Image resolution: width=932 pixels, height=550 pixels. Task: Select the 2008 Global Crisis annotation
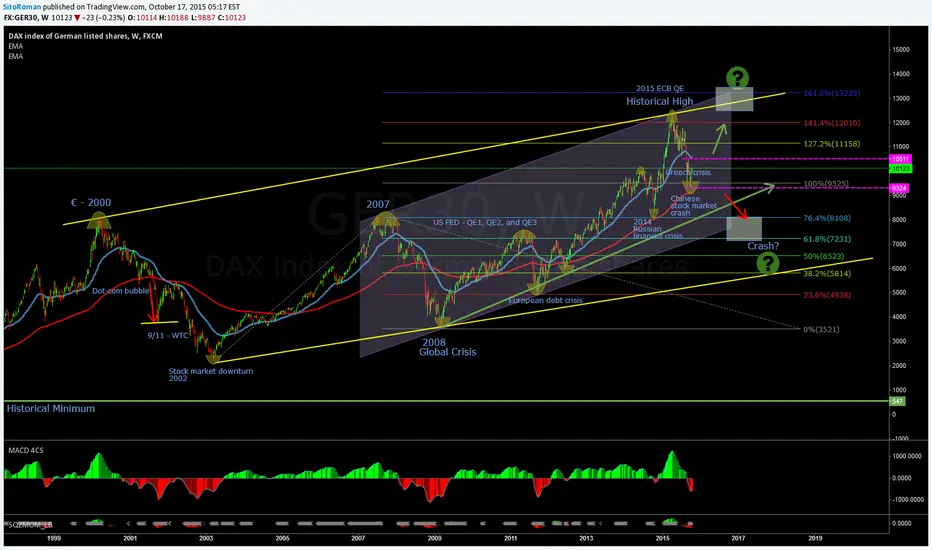pyautogui.click(x=448, y=347)
